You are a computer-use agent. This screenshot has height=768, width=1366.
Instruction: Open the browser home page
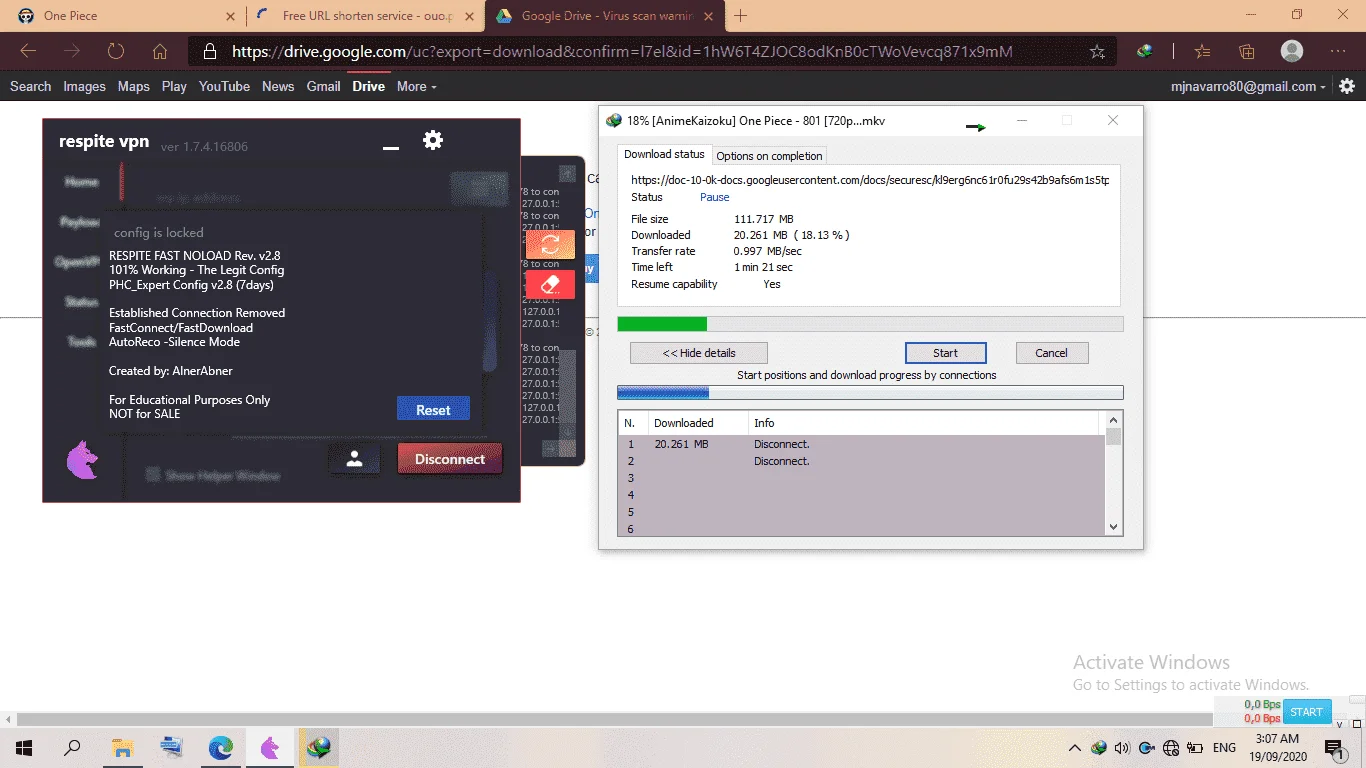pos(160,51)
